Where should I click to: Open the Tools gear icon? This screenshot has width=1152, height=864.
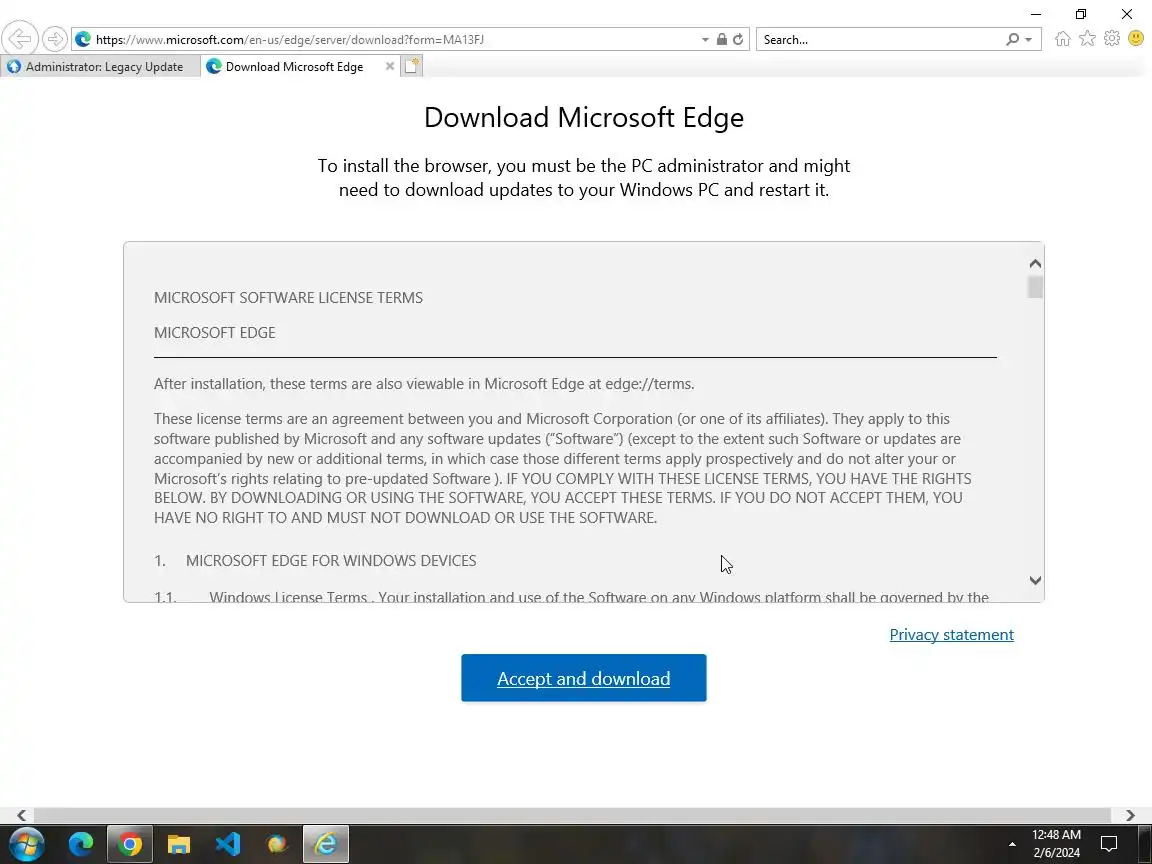(x=1112, y=39)
